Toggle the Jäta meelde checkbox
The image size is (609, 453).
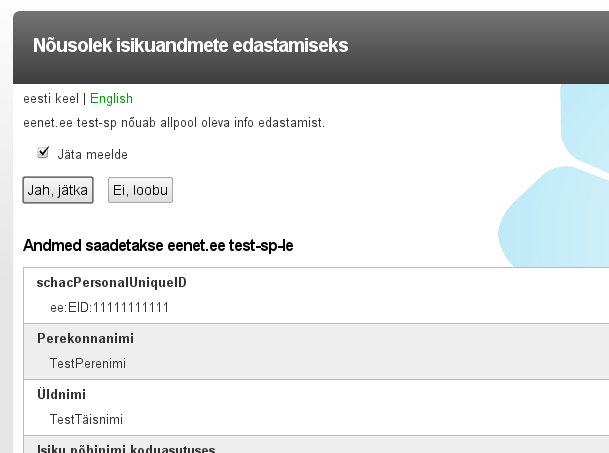point(43,153)
